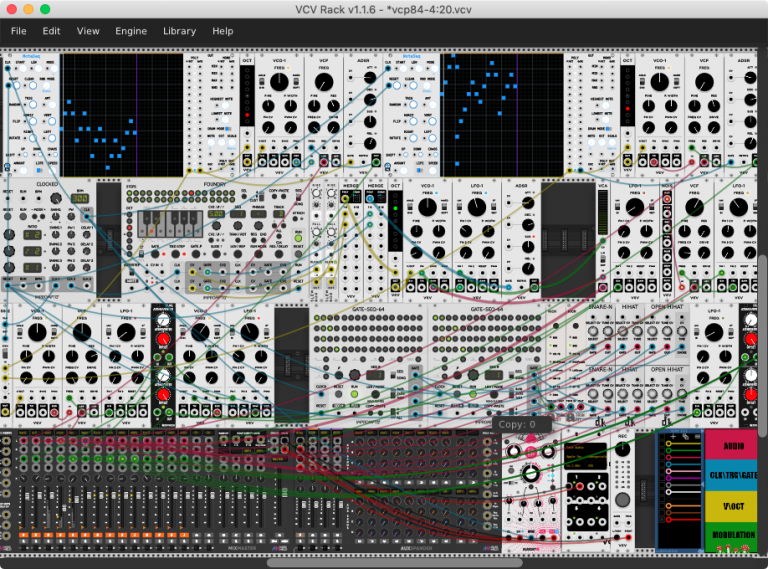Open the Library menu
The image size is (768, 569).
point(179,31)
